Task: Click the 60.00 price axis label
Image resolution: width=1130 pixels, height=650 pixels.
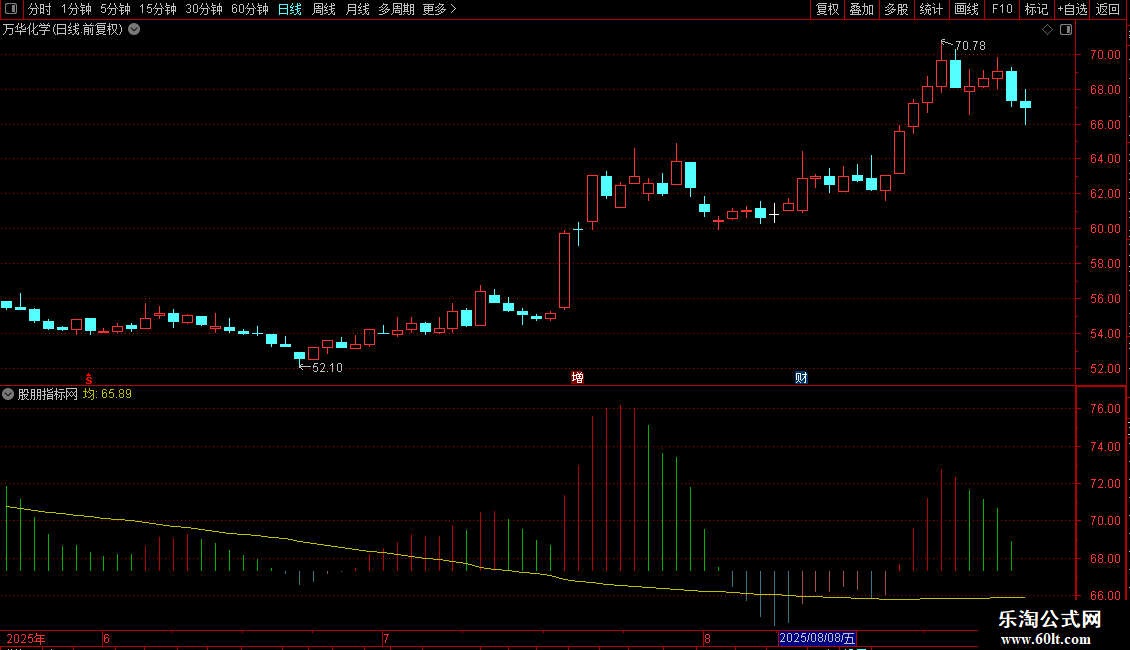Action: [x=1105, y=228]
